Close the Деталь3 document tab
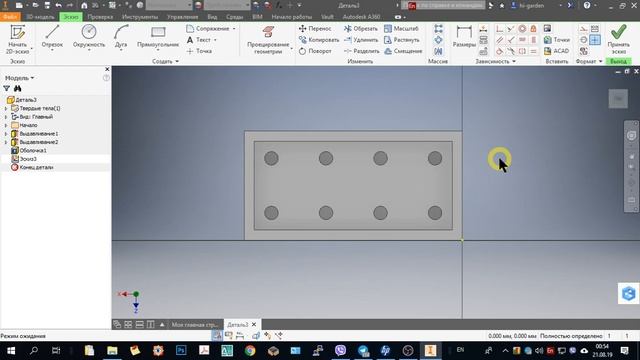This screenshot has width=640, height=360. point(254,324)
